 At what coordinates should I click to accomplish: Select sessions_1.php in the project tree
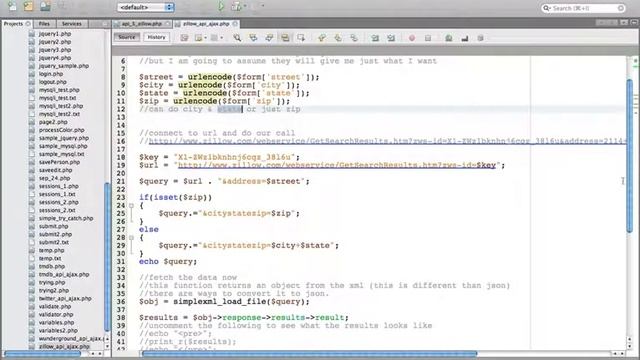tap(59, 186)
